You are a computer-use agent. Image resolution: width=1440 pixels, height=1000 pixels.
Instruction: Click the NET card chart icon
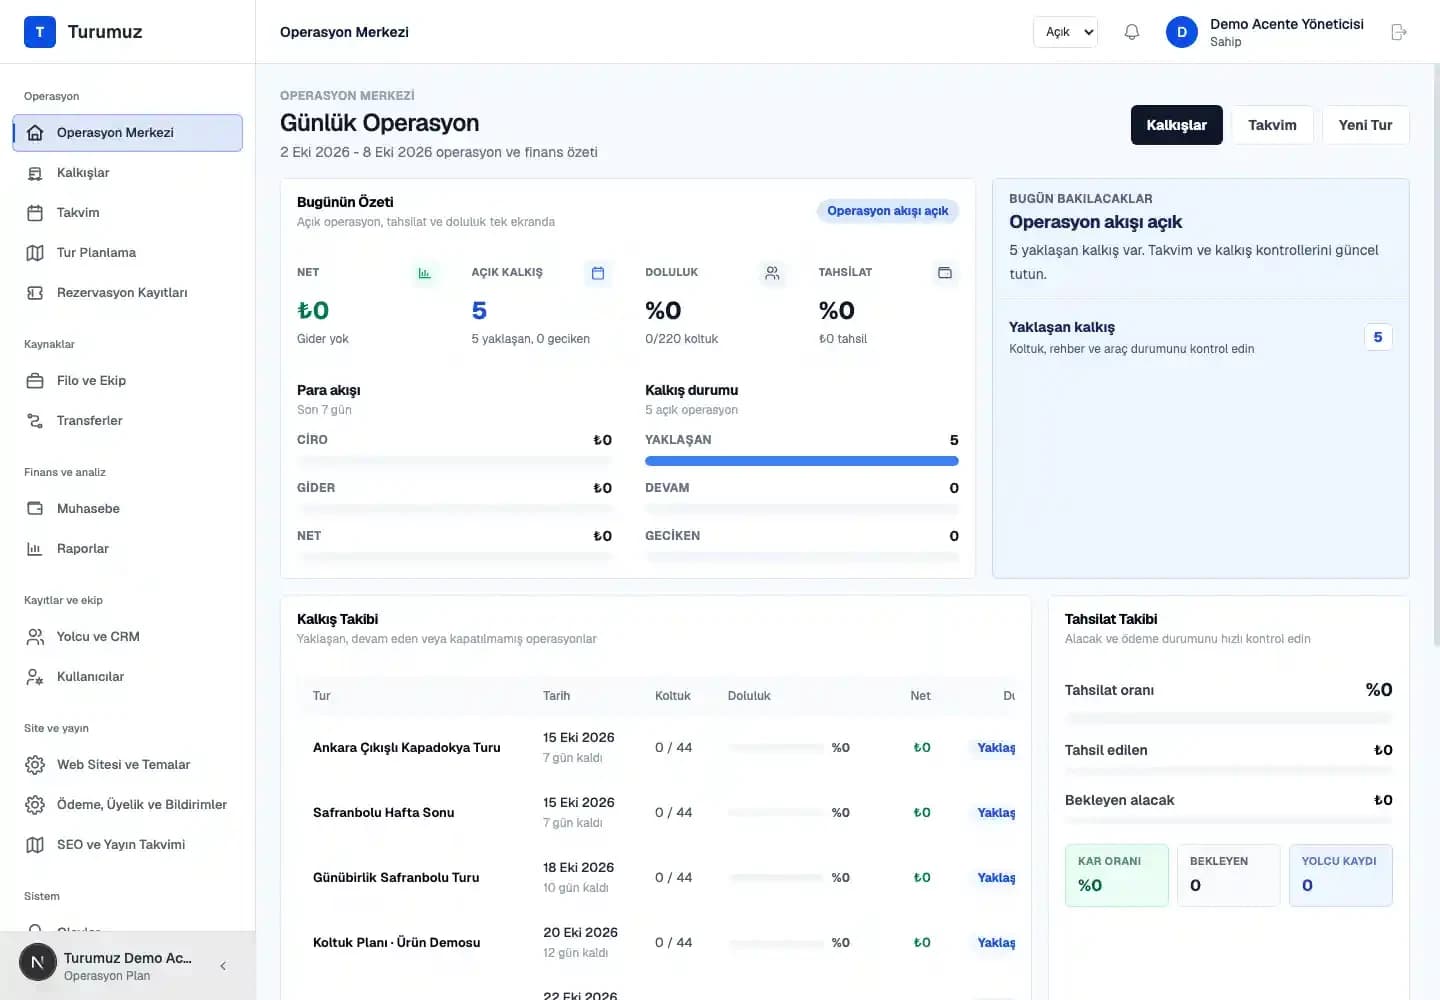coord(425,273)
